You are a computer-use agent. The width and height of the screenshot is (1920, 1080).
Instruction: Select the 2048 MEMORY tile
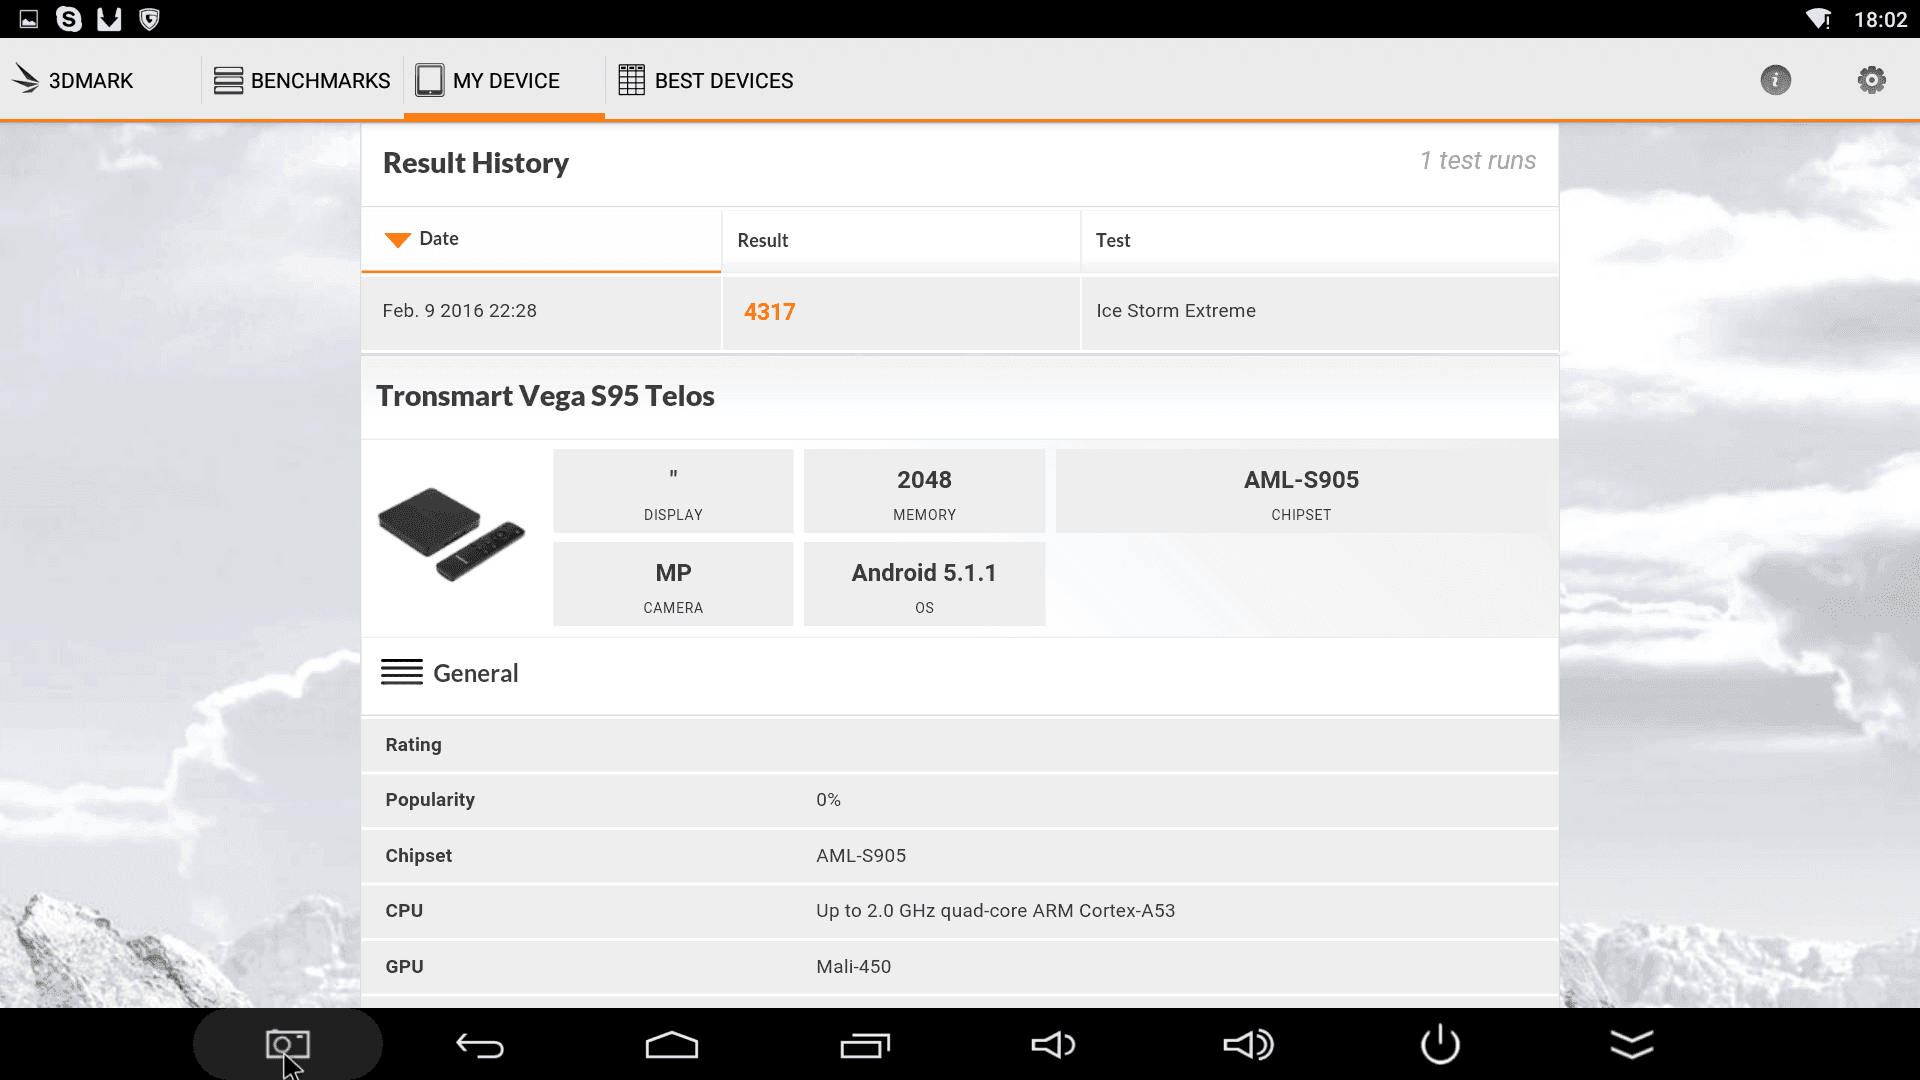tap(924, 491)
